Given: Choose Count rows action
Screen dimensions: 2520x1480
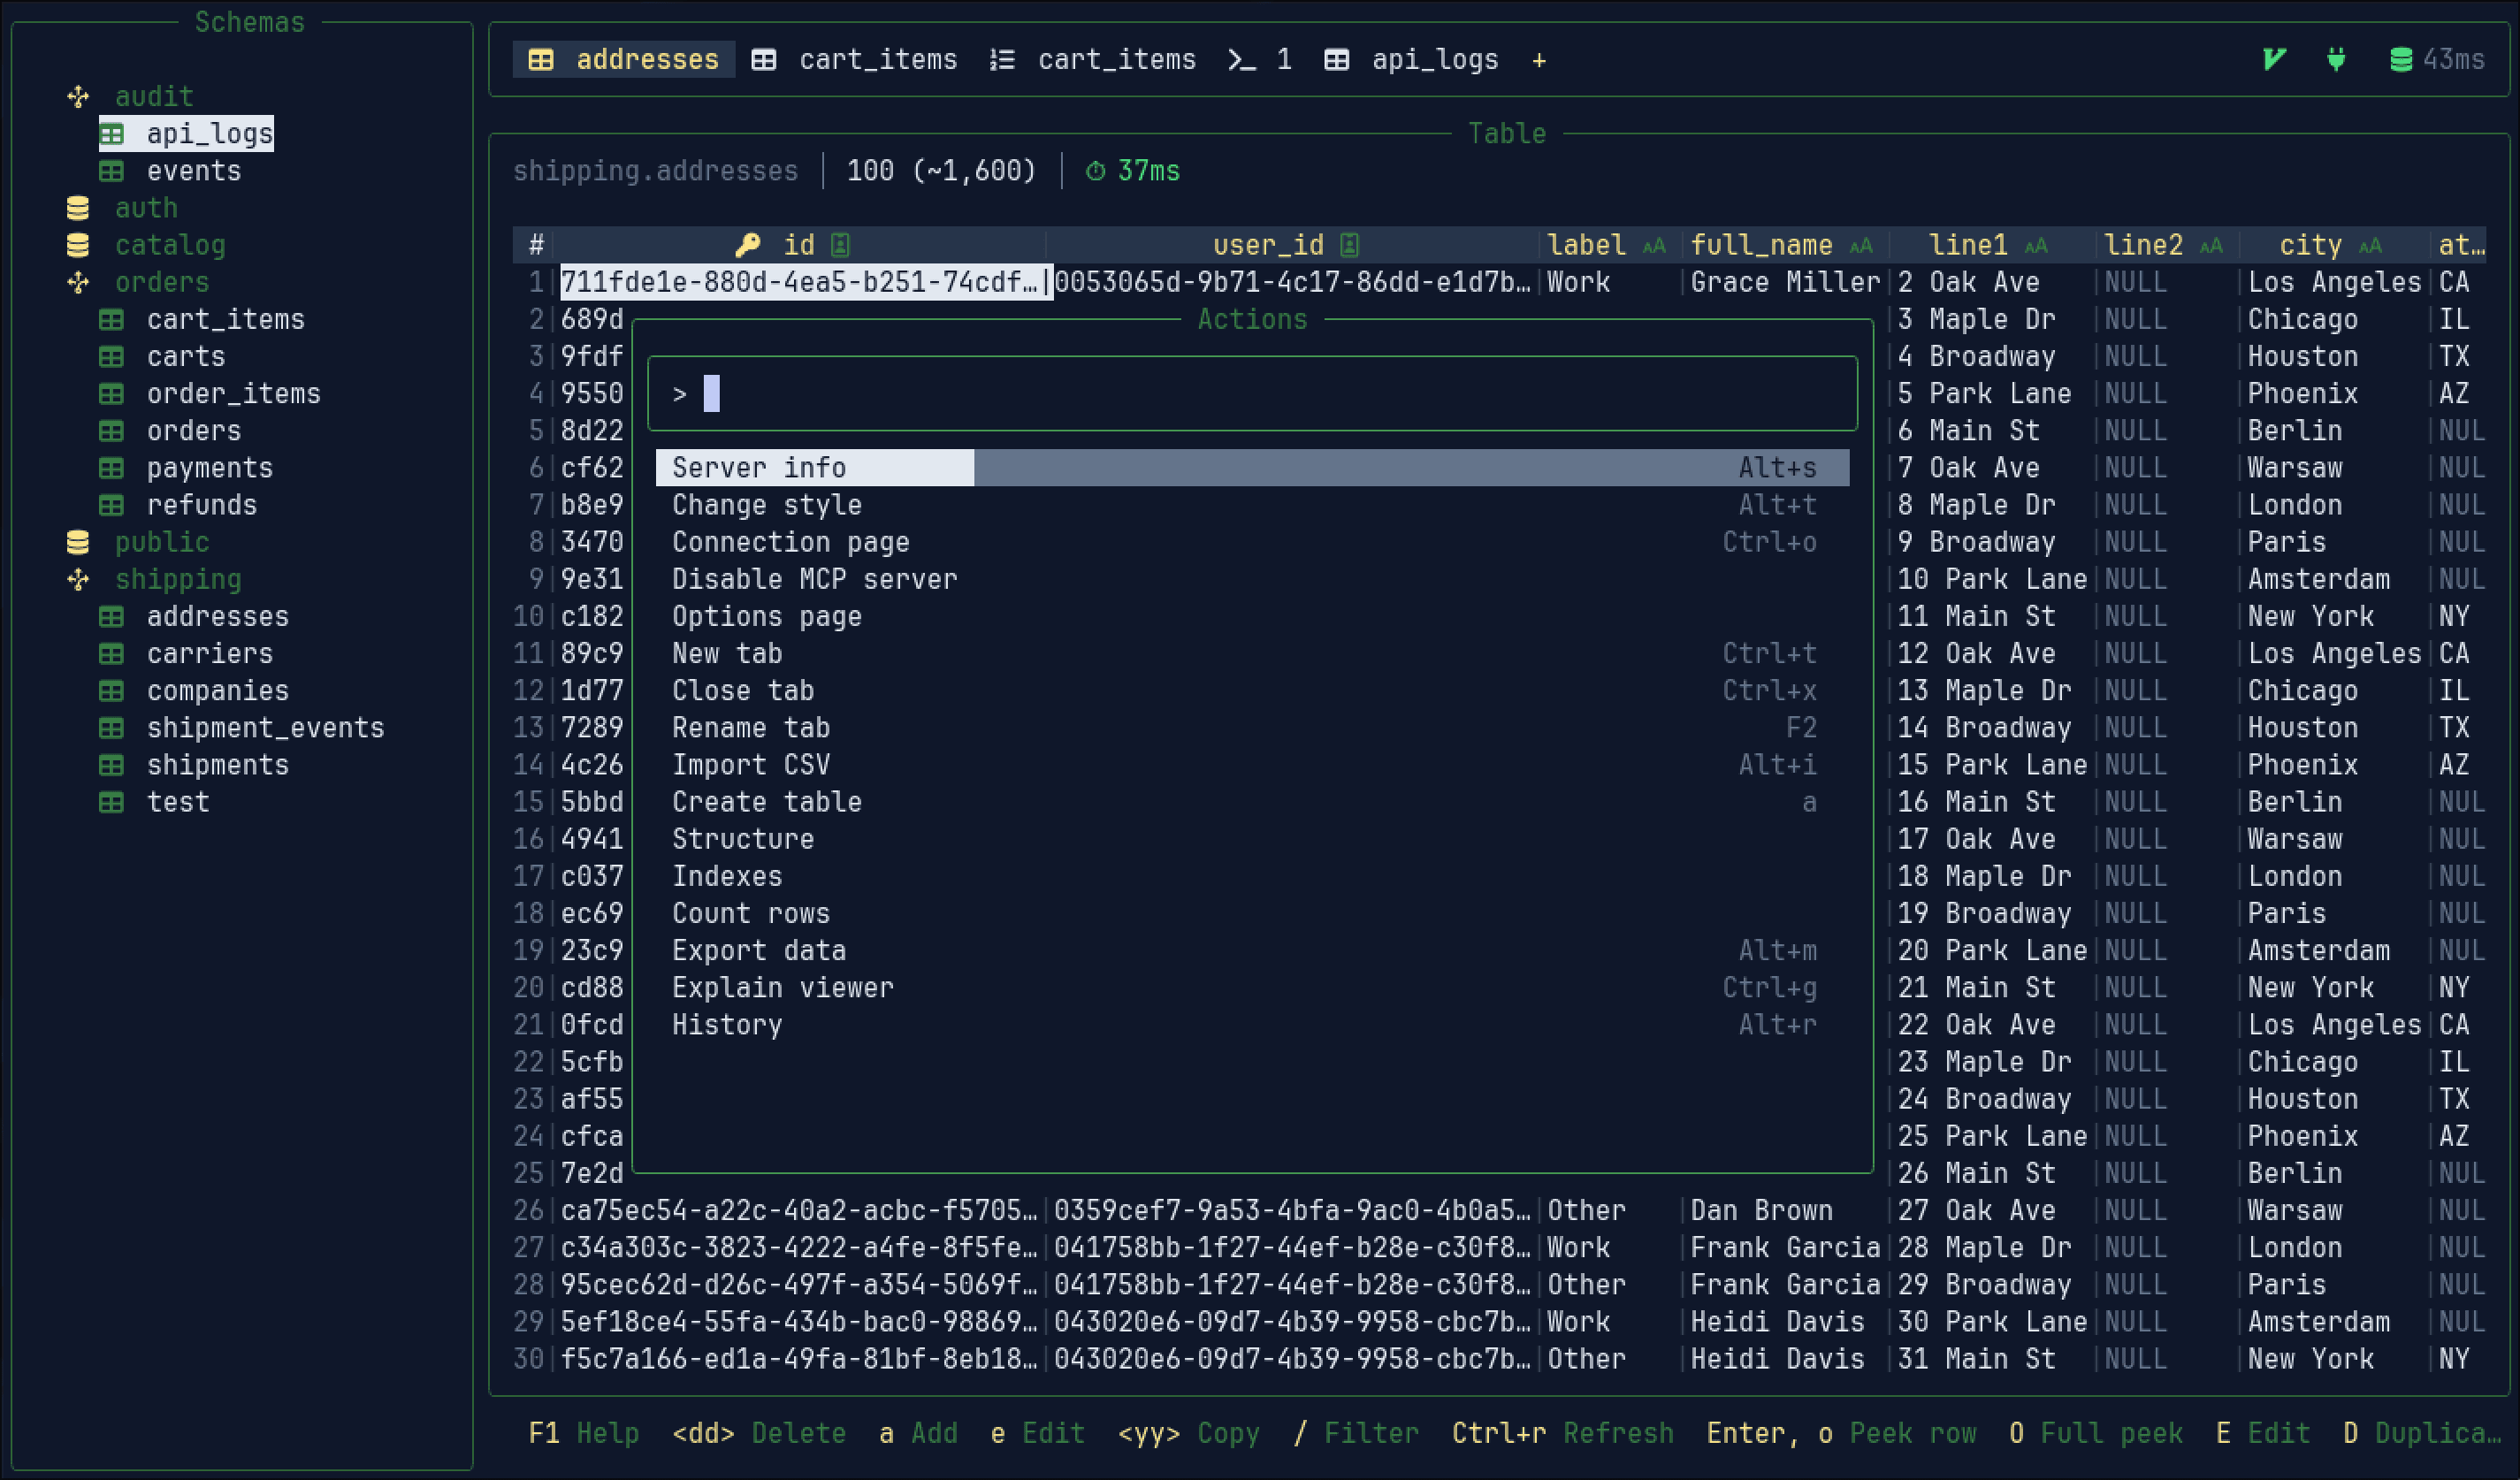Looking at the screenshot, I should [1252, 913].
